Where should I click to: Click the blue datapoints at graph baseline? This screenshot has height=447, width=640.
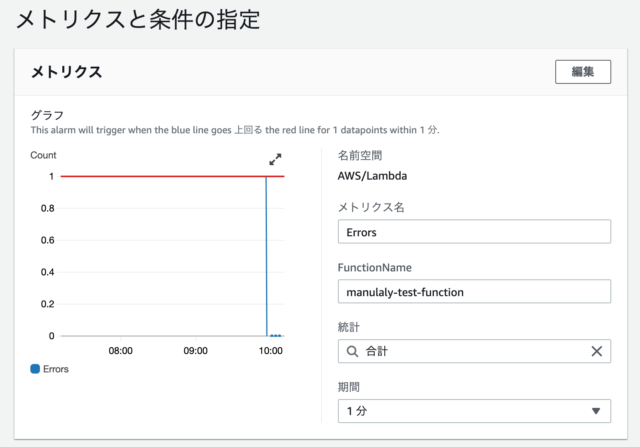(x=276, y=335)
